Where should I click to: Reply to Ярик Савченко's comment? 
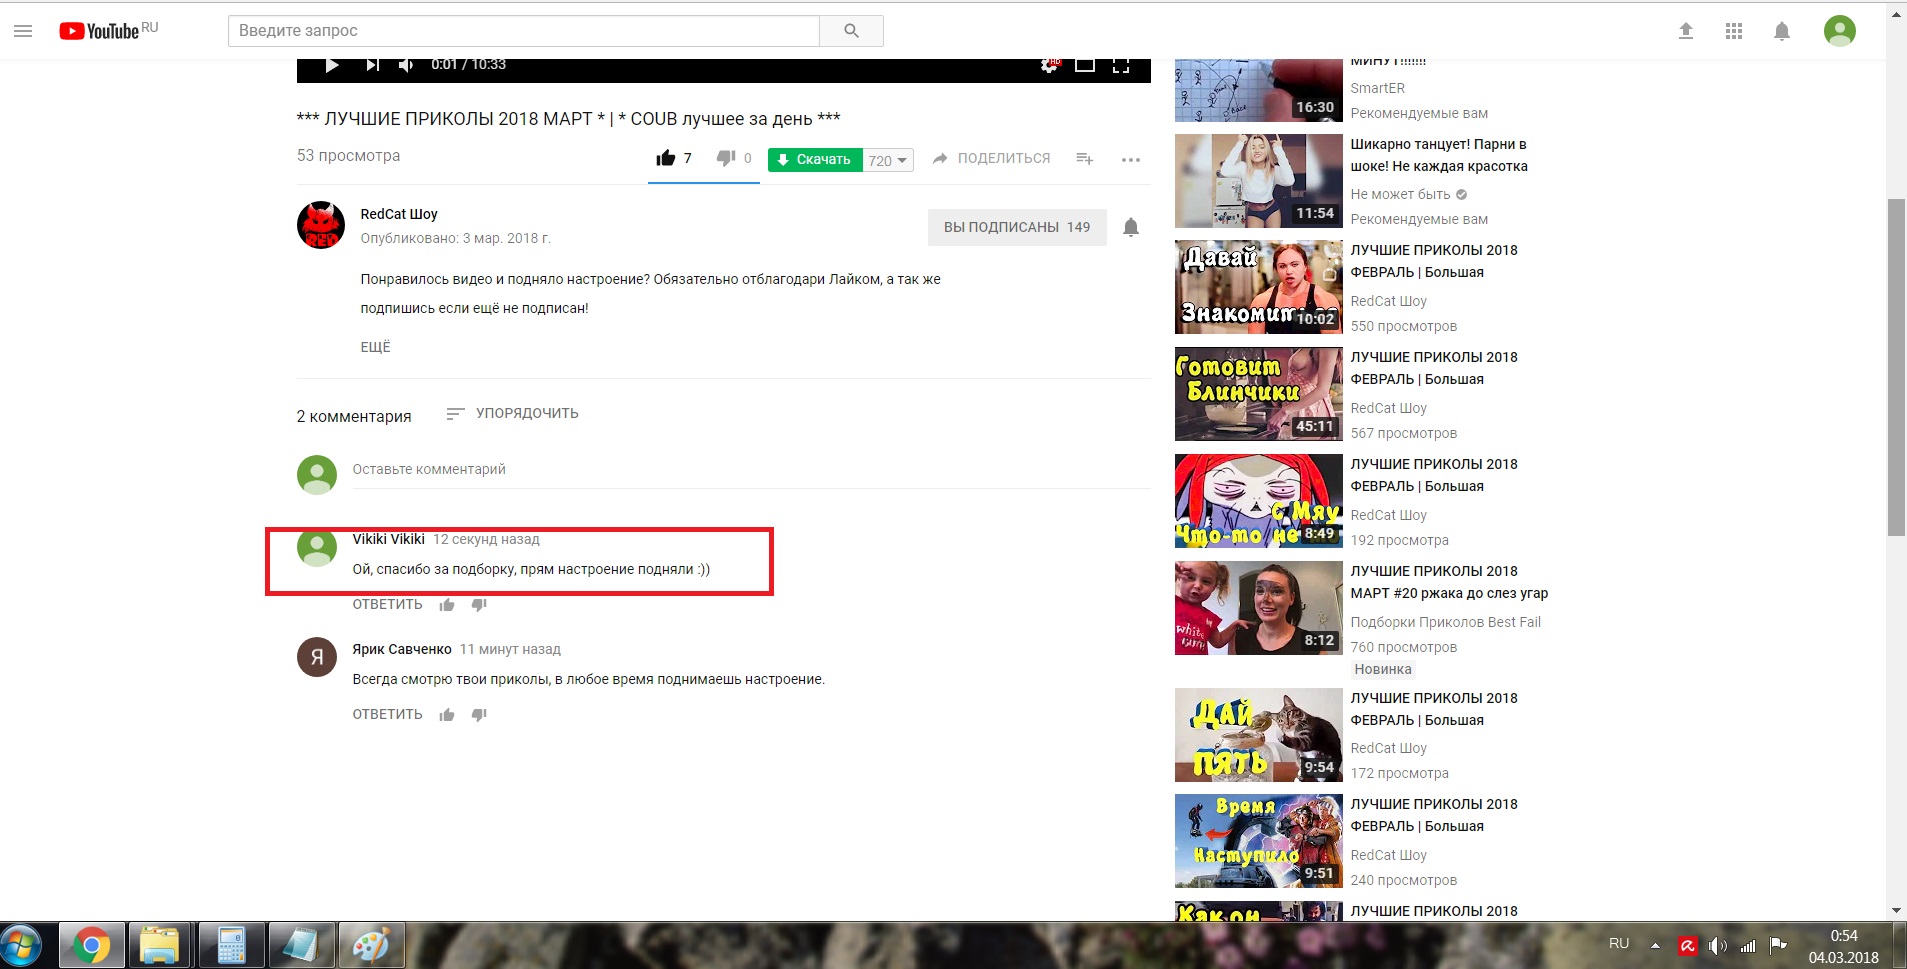pos(387,714)
